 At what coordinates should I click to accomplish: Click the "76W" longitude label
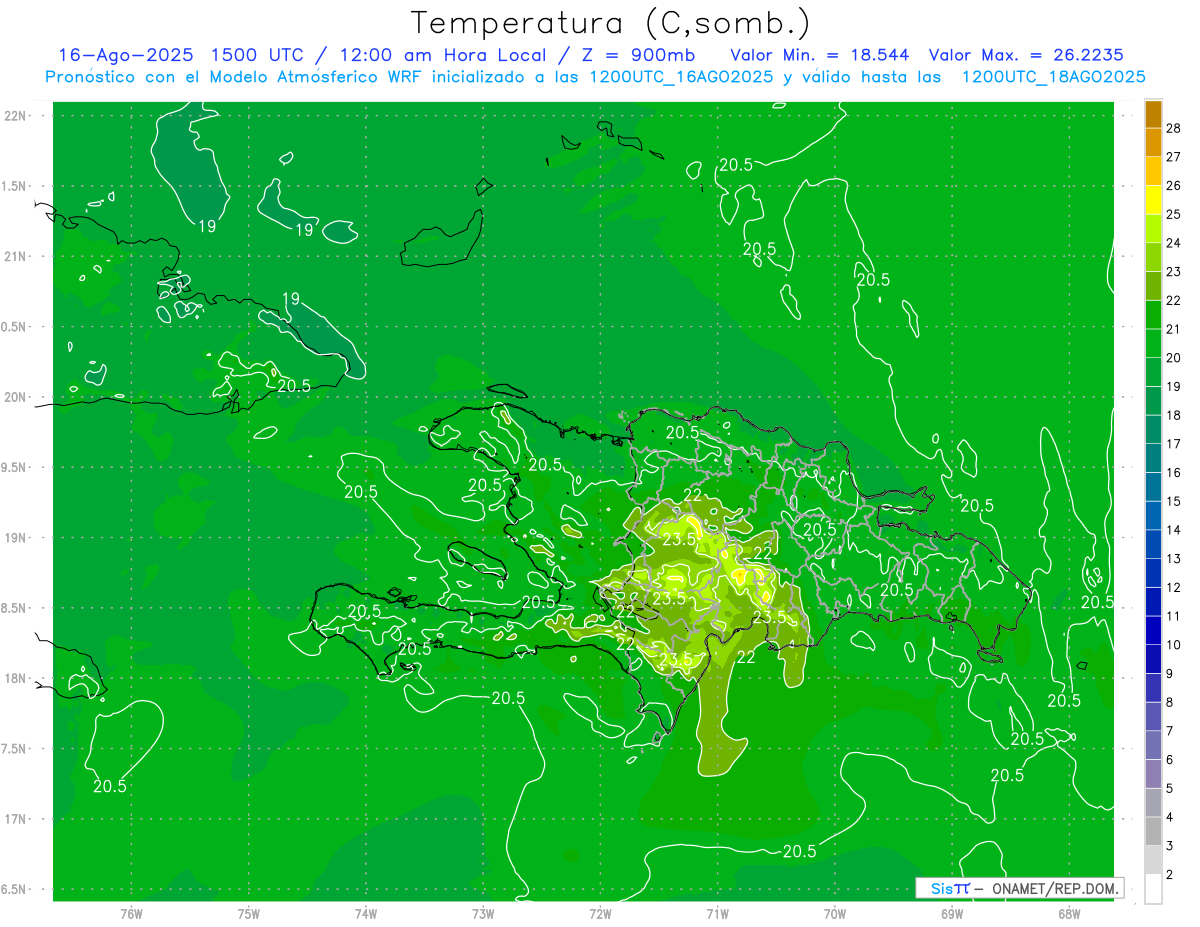click(130, 913)
